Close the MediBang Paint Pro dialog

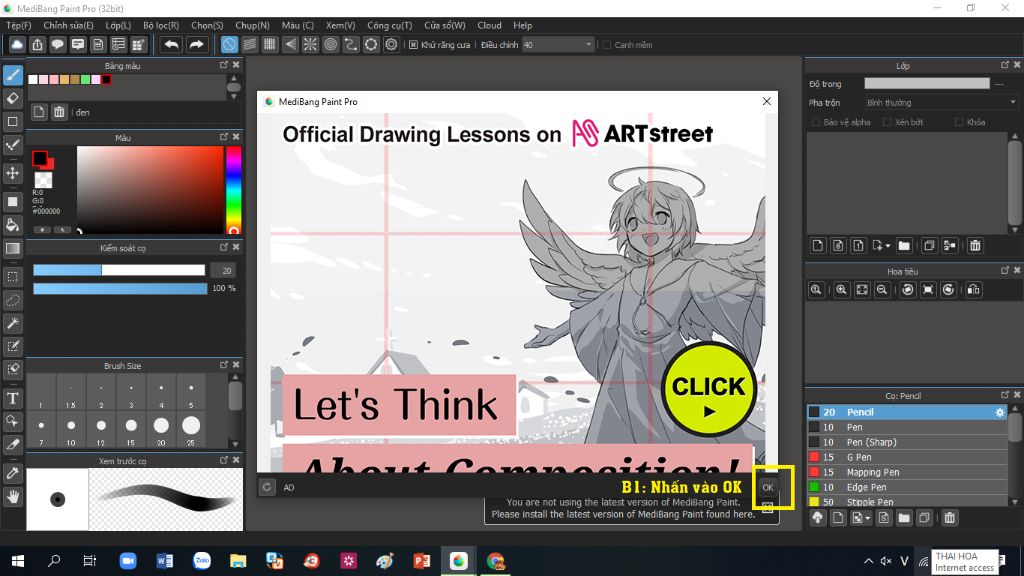[767, 101]
